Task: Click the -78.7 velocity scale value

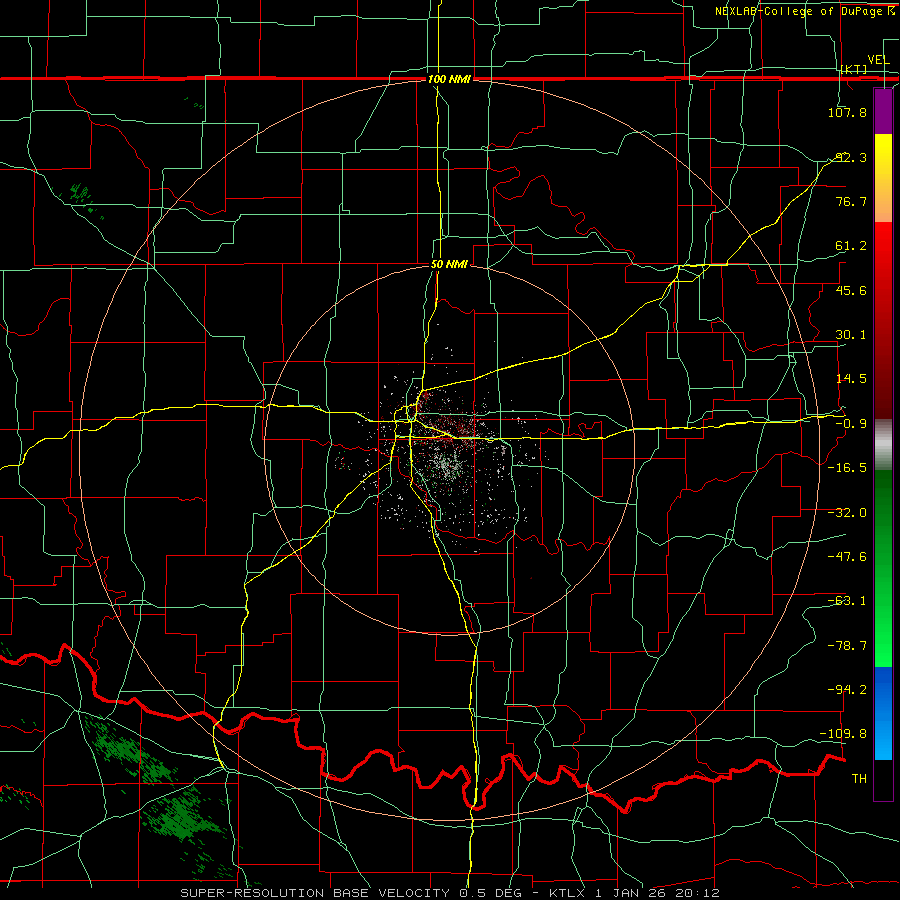Action: 847,646
